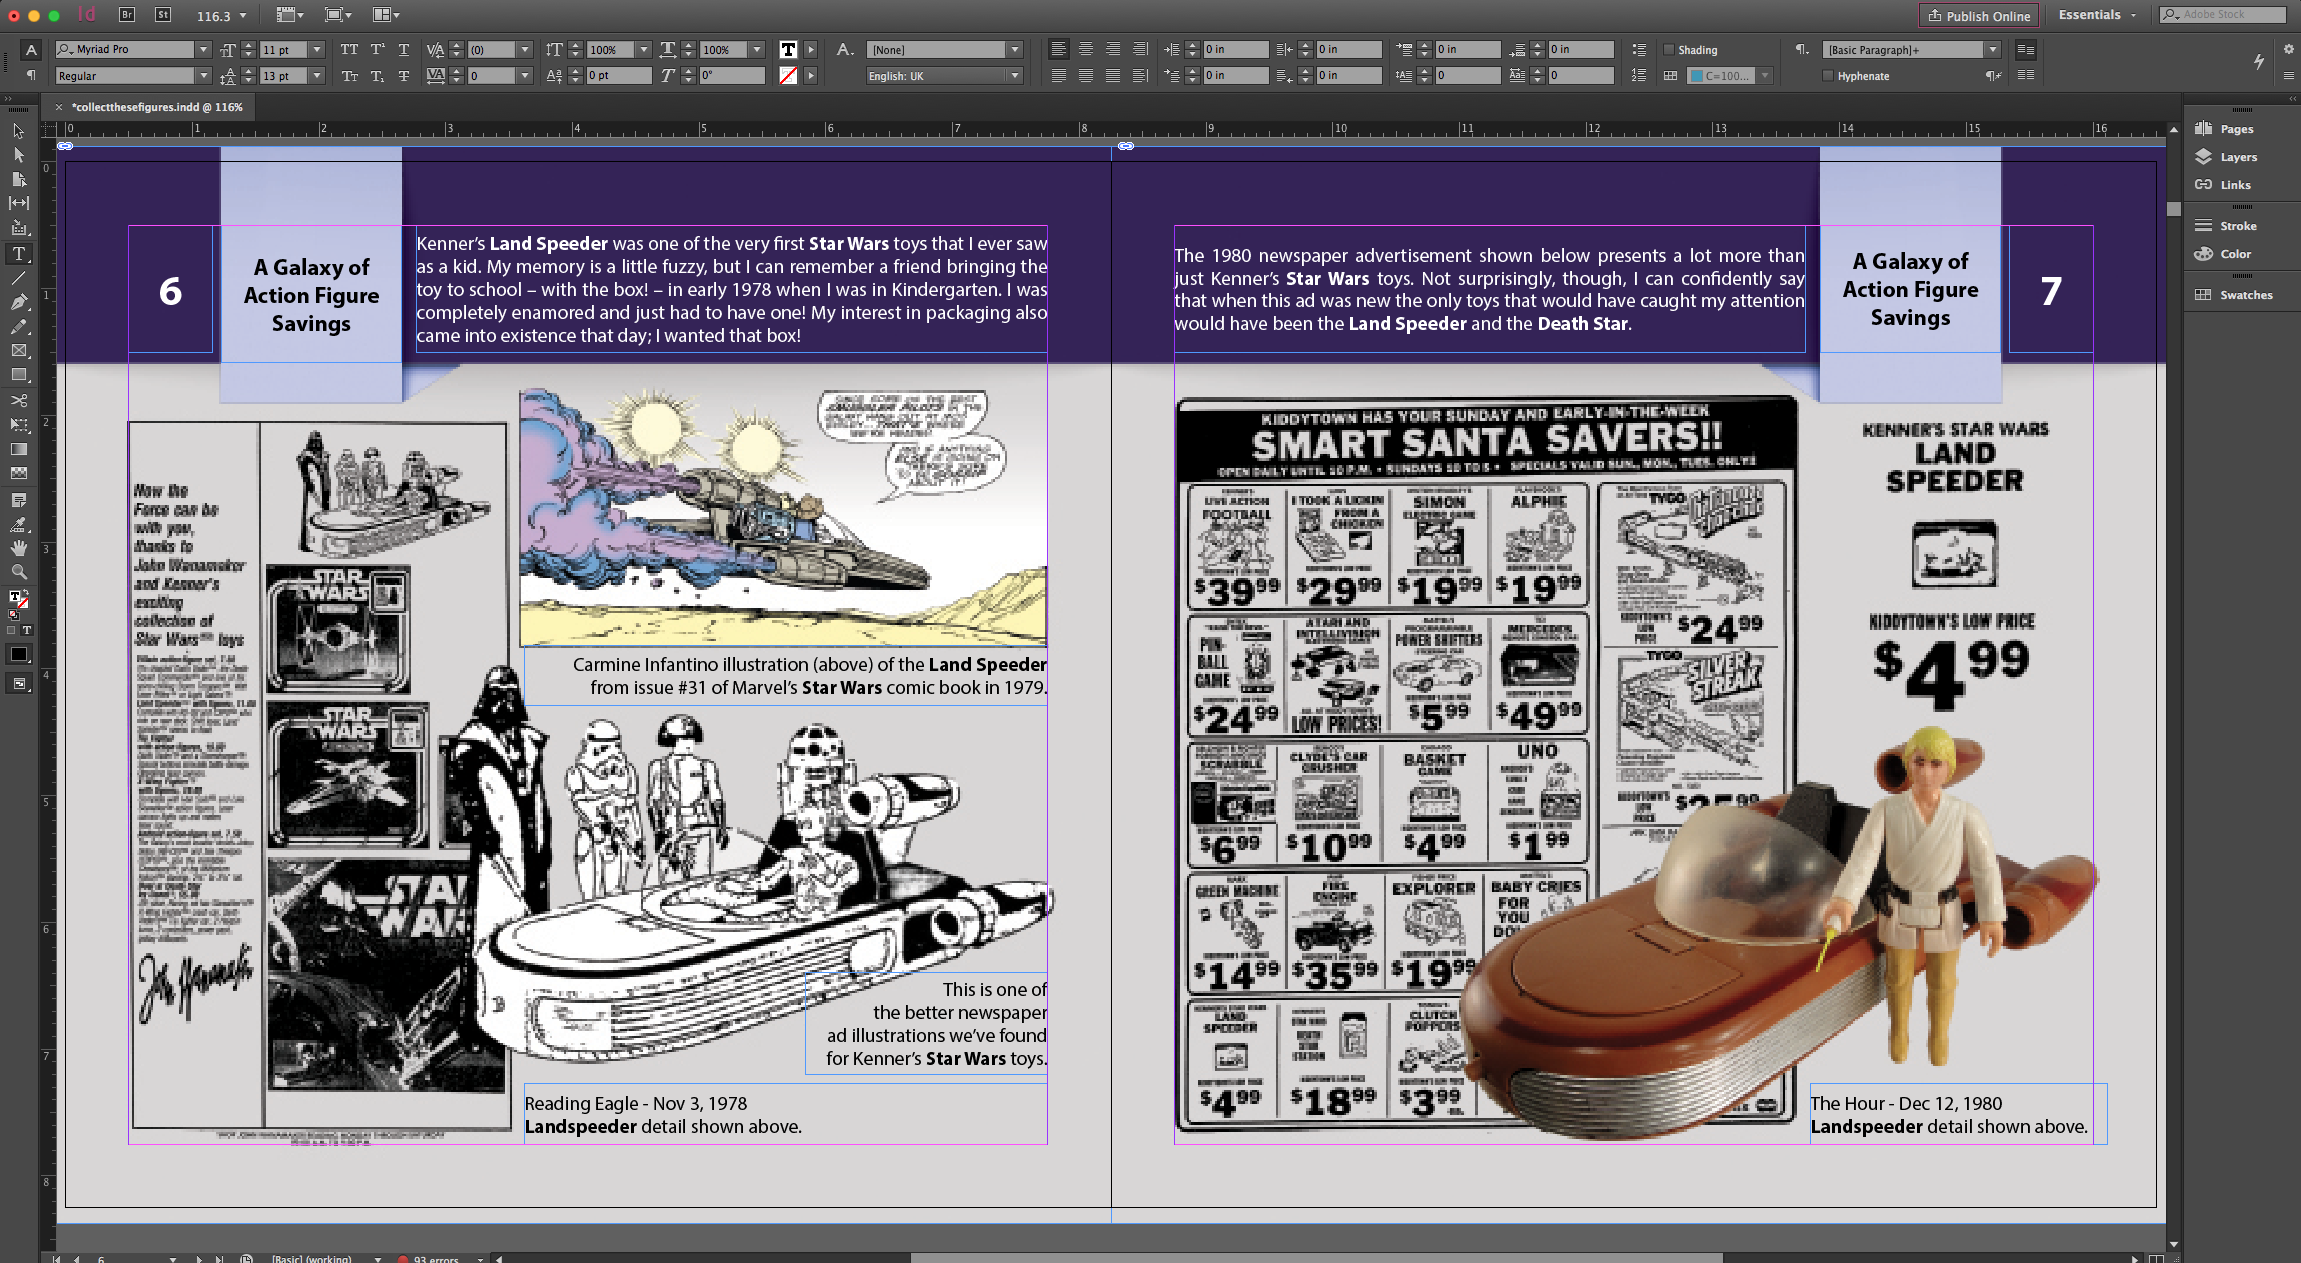Apply Strikethrough formatting
This screenshot has width=2301, height=1263.
[x=404, y=76]
